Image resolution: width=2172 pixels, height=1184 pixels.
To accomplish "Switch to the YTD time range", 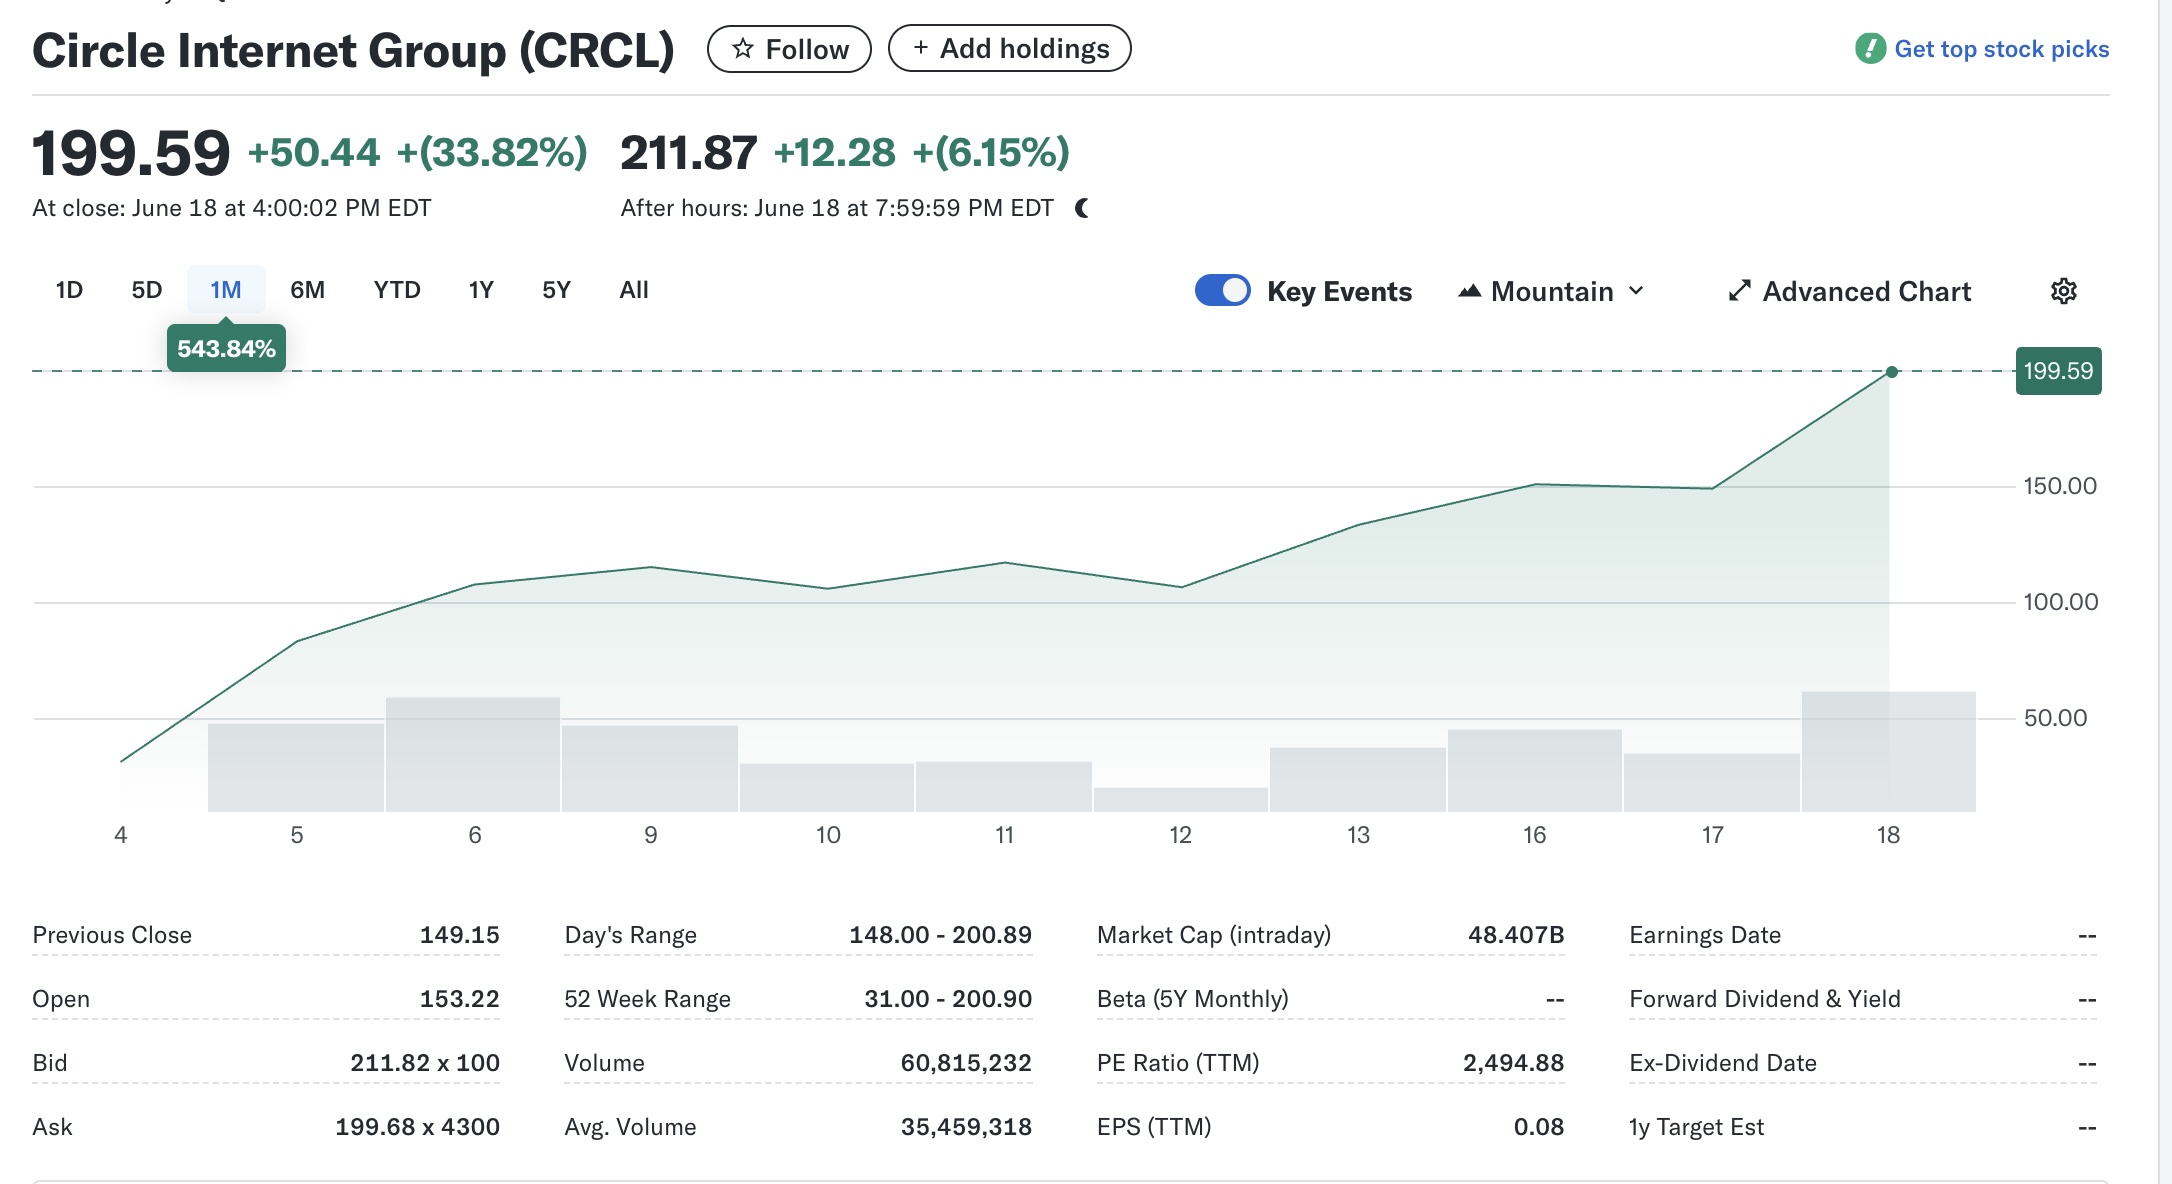I will pyautogui.click(x=397, y=290).
